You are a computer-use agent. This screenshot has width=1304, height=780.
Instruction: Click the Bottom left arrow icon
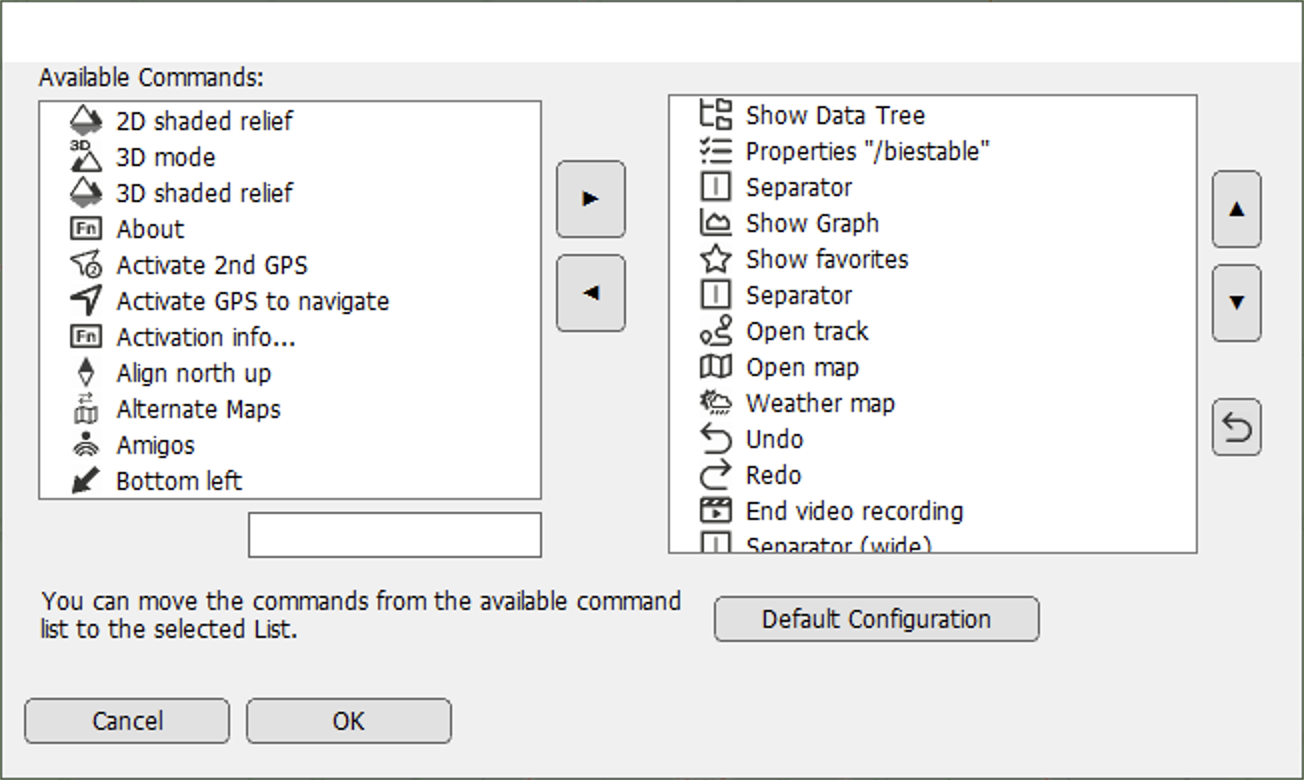tap(86, 481)
